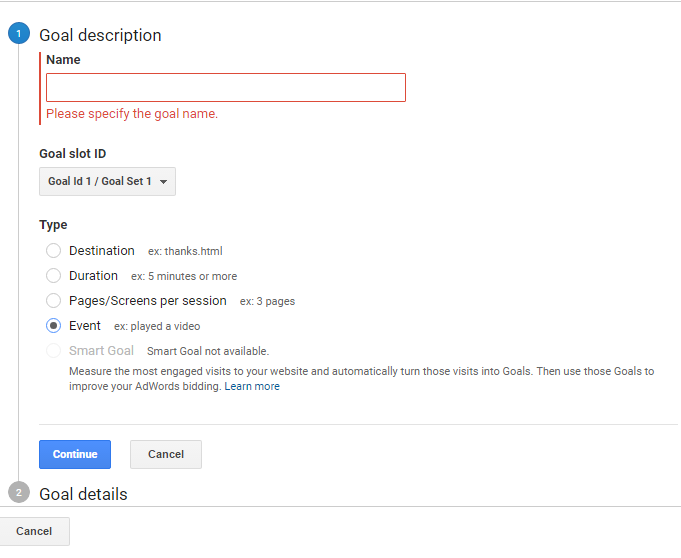This screenshot has height=558, width=681.
Task: Click the goal Name input field
Action: click(226, 88)
